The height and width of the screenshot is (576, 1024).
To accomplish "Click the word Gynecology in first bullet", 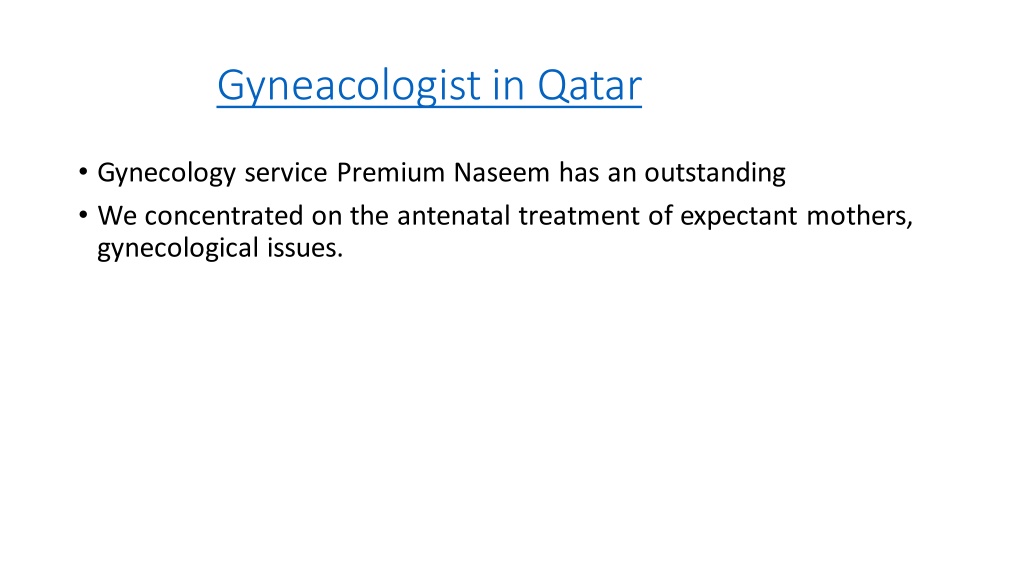I will [x=167, y=174].
